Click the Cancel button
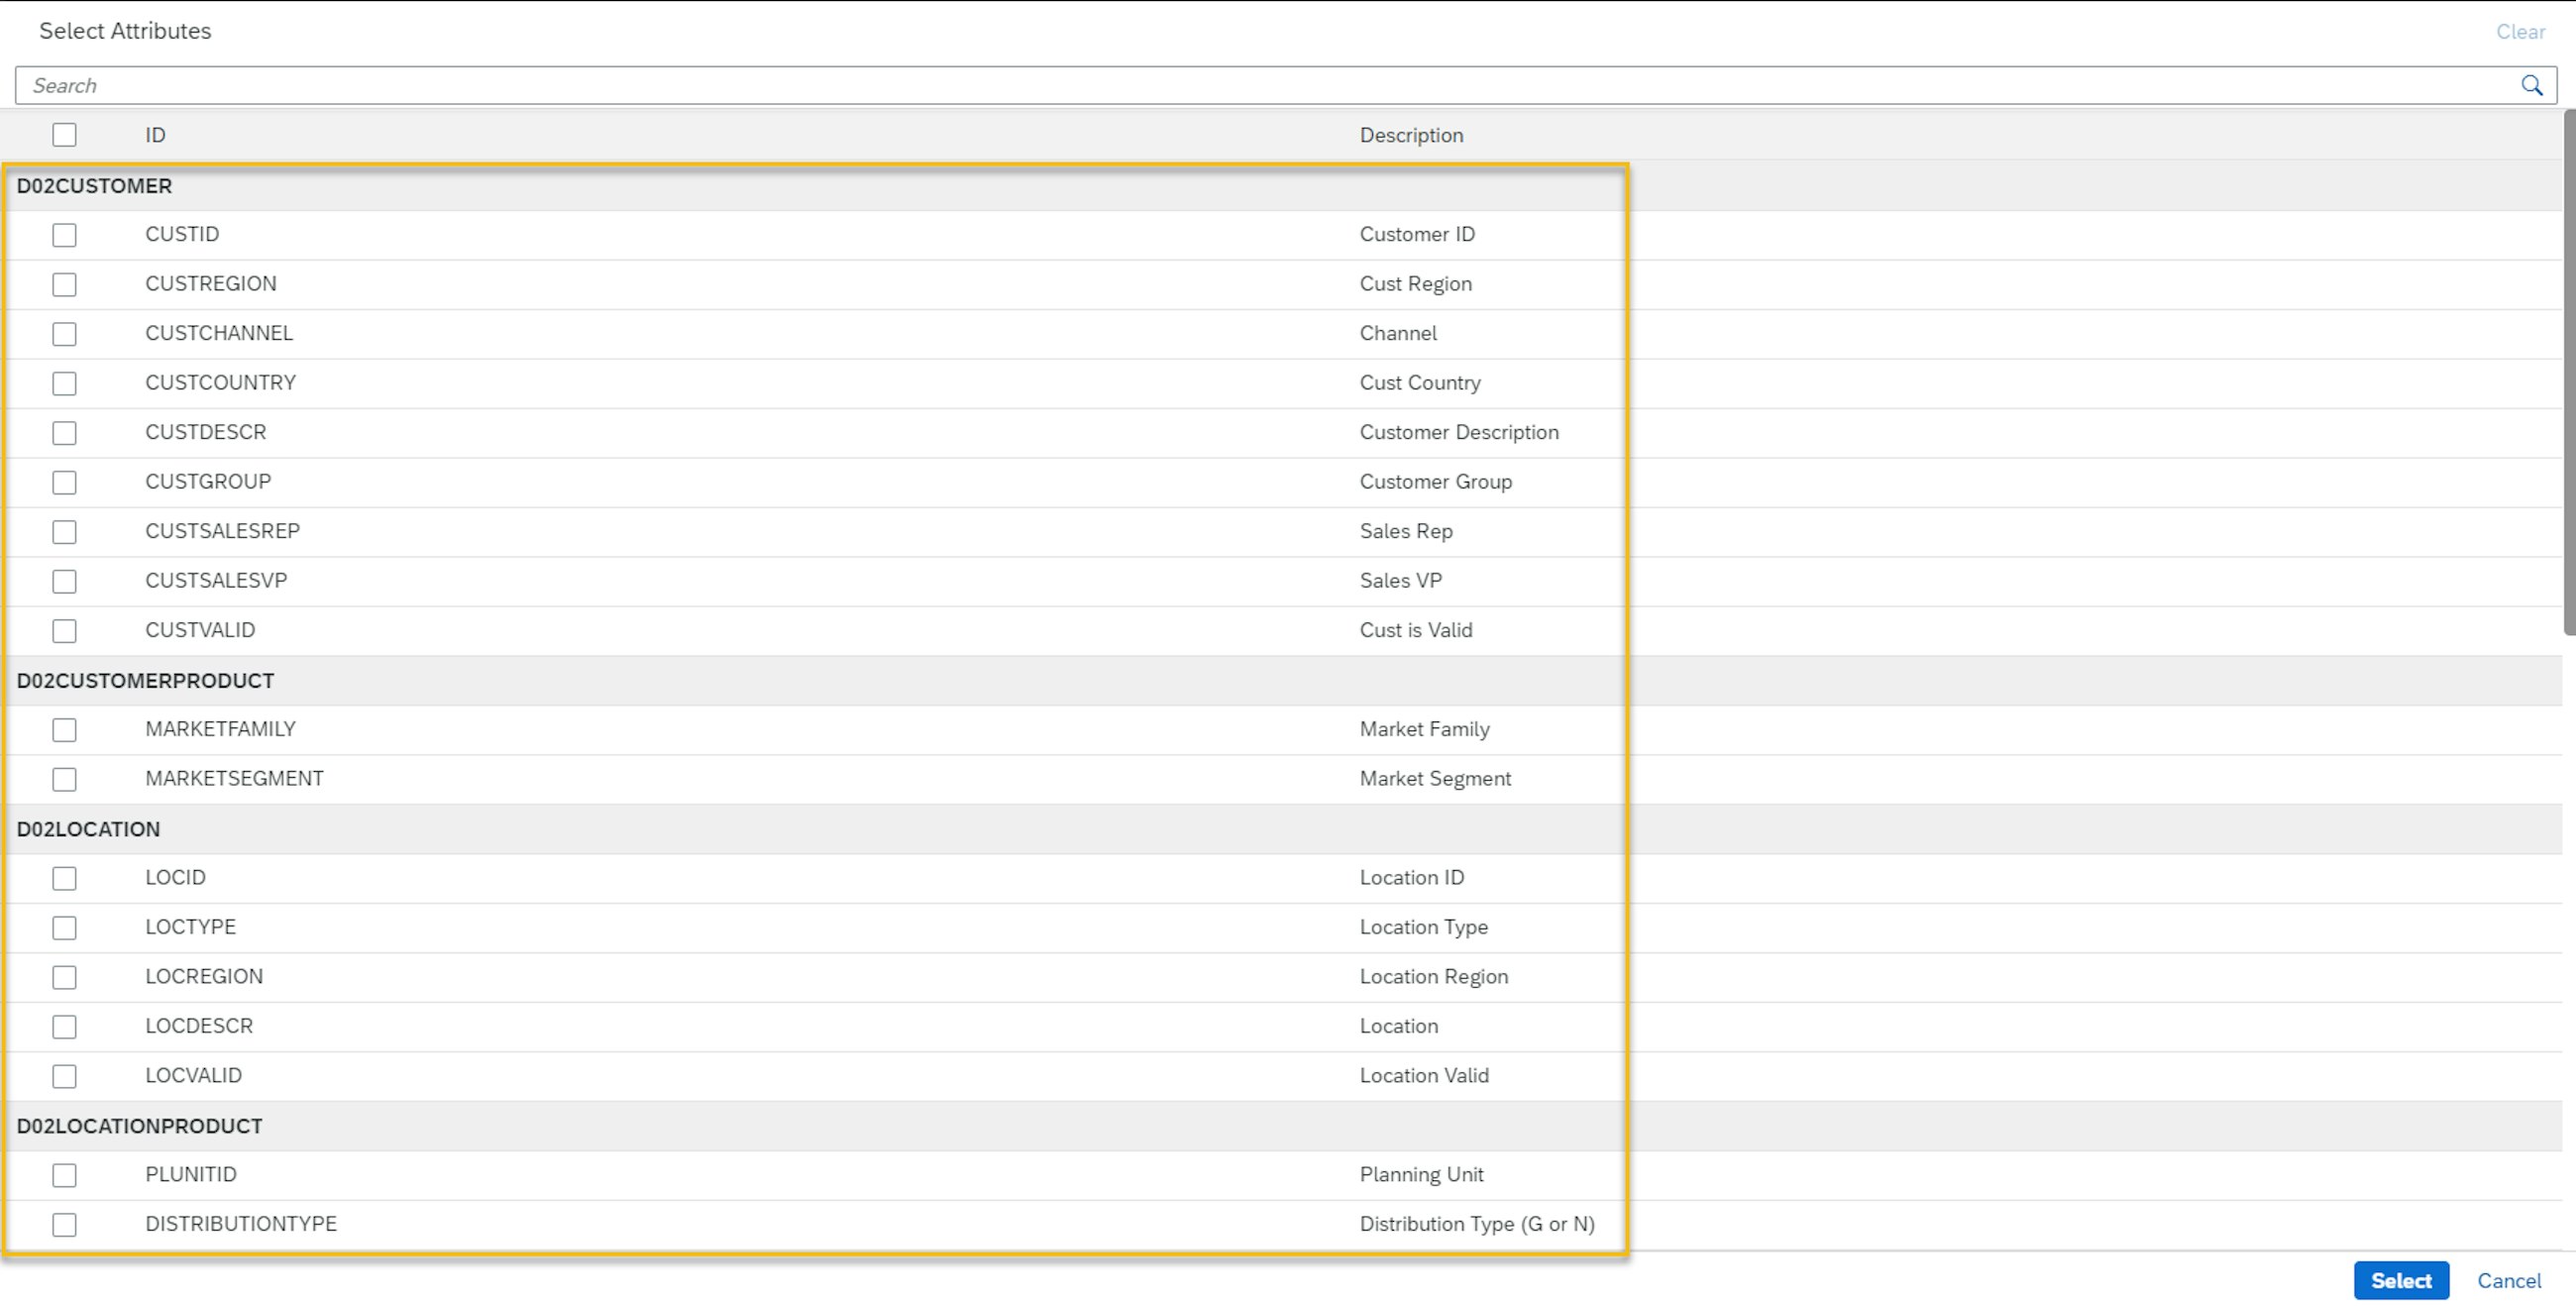This screenshot has height=1306, width=2576. (x=2508, y=1280)
